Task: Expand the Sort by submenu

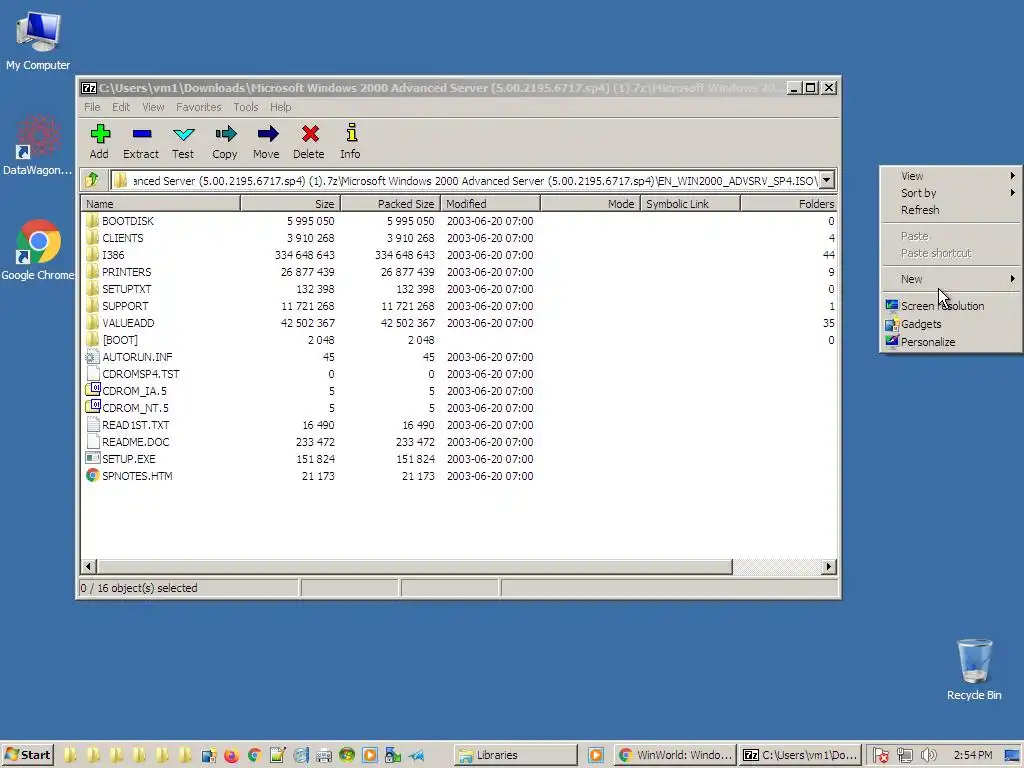Action: (951, 193)
